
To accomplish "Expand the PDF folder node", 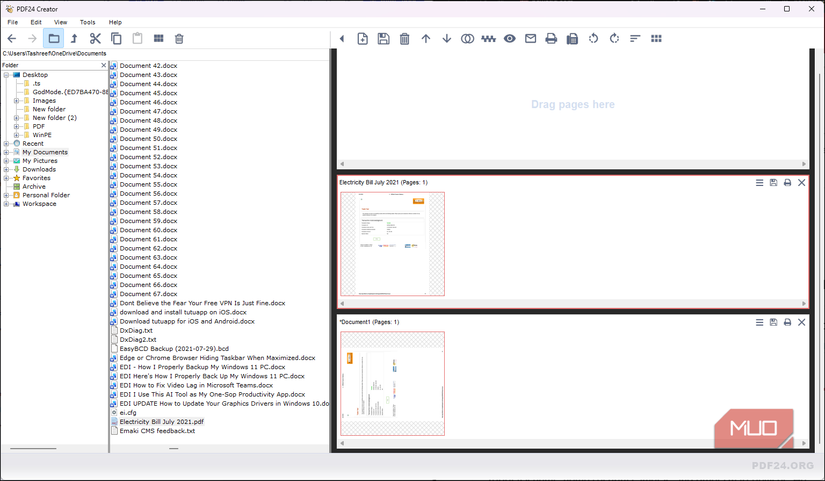I will (16, 126).
